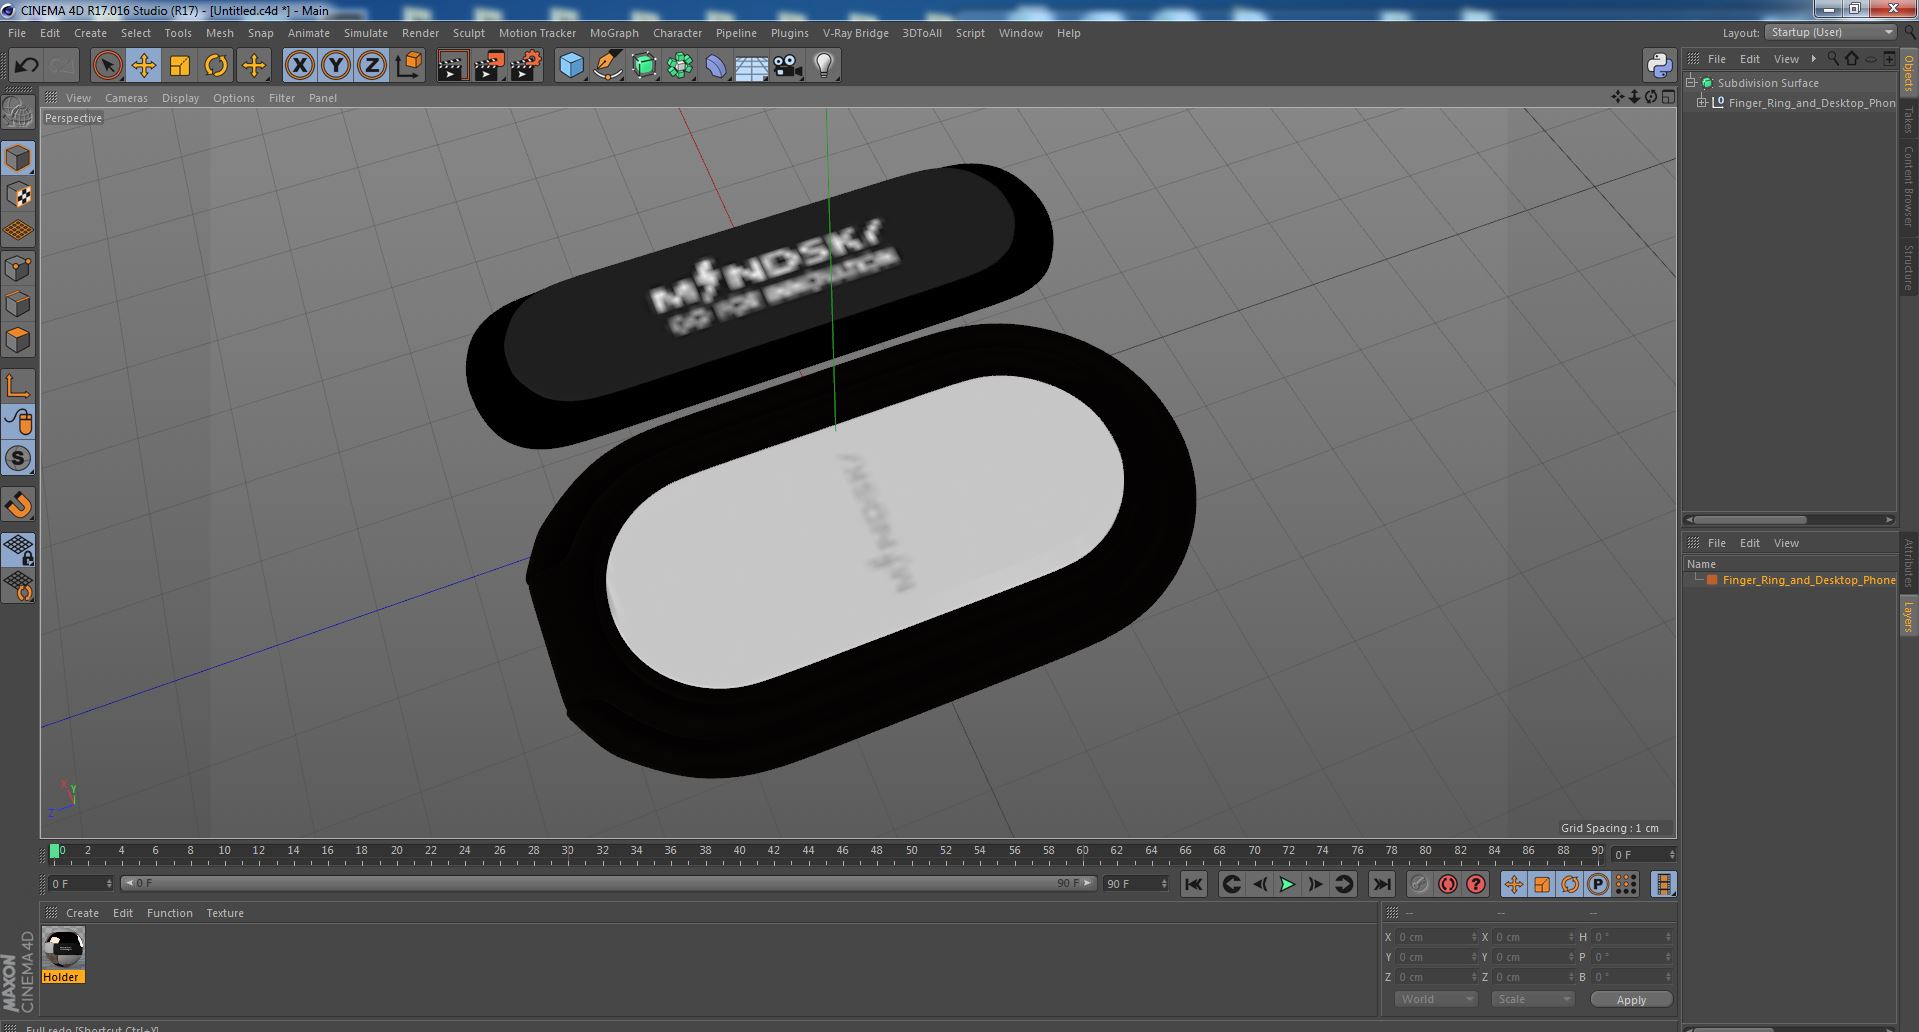Select the Live Selection tool

click(x=107, y=66)
